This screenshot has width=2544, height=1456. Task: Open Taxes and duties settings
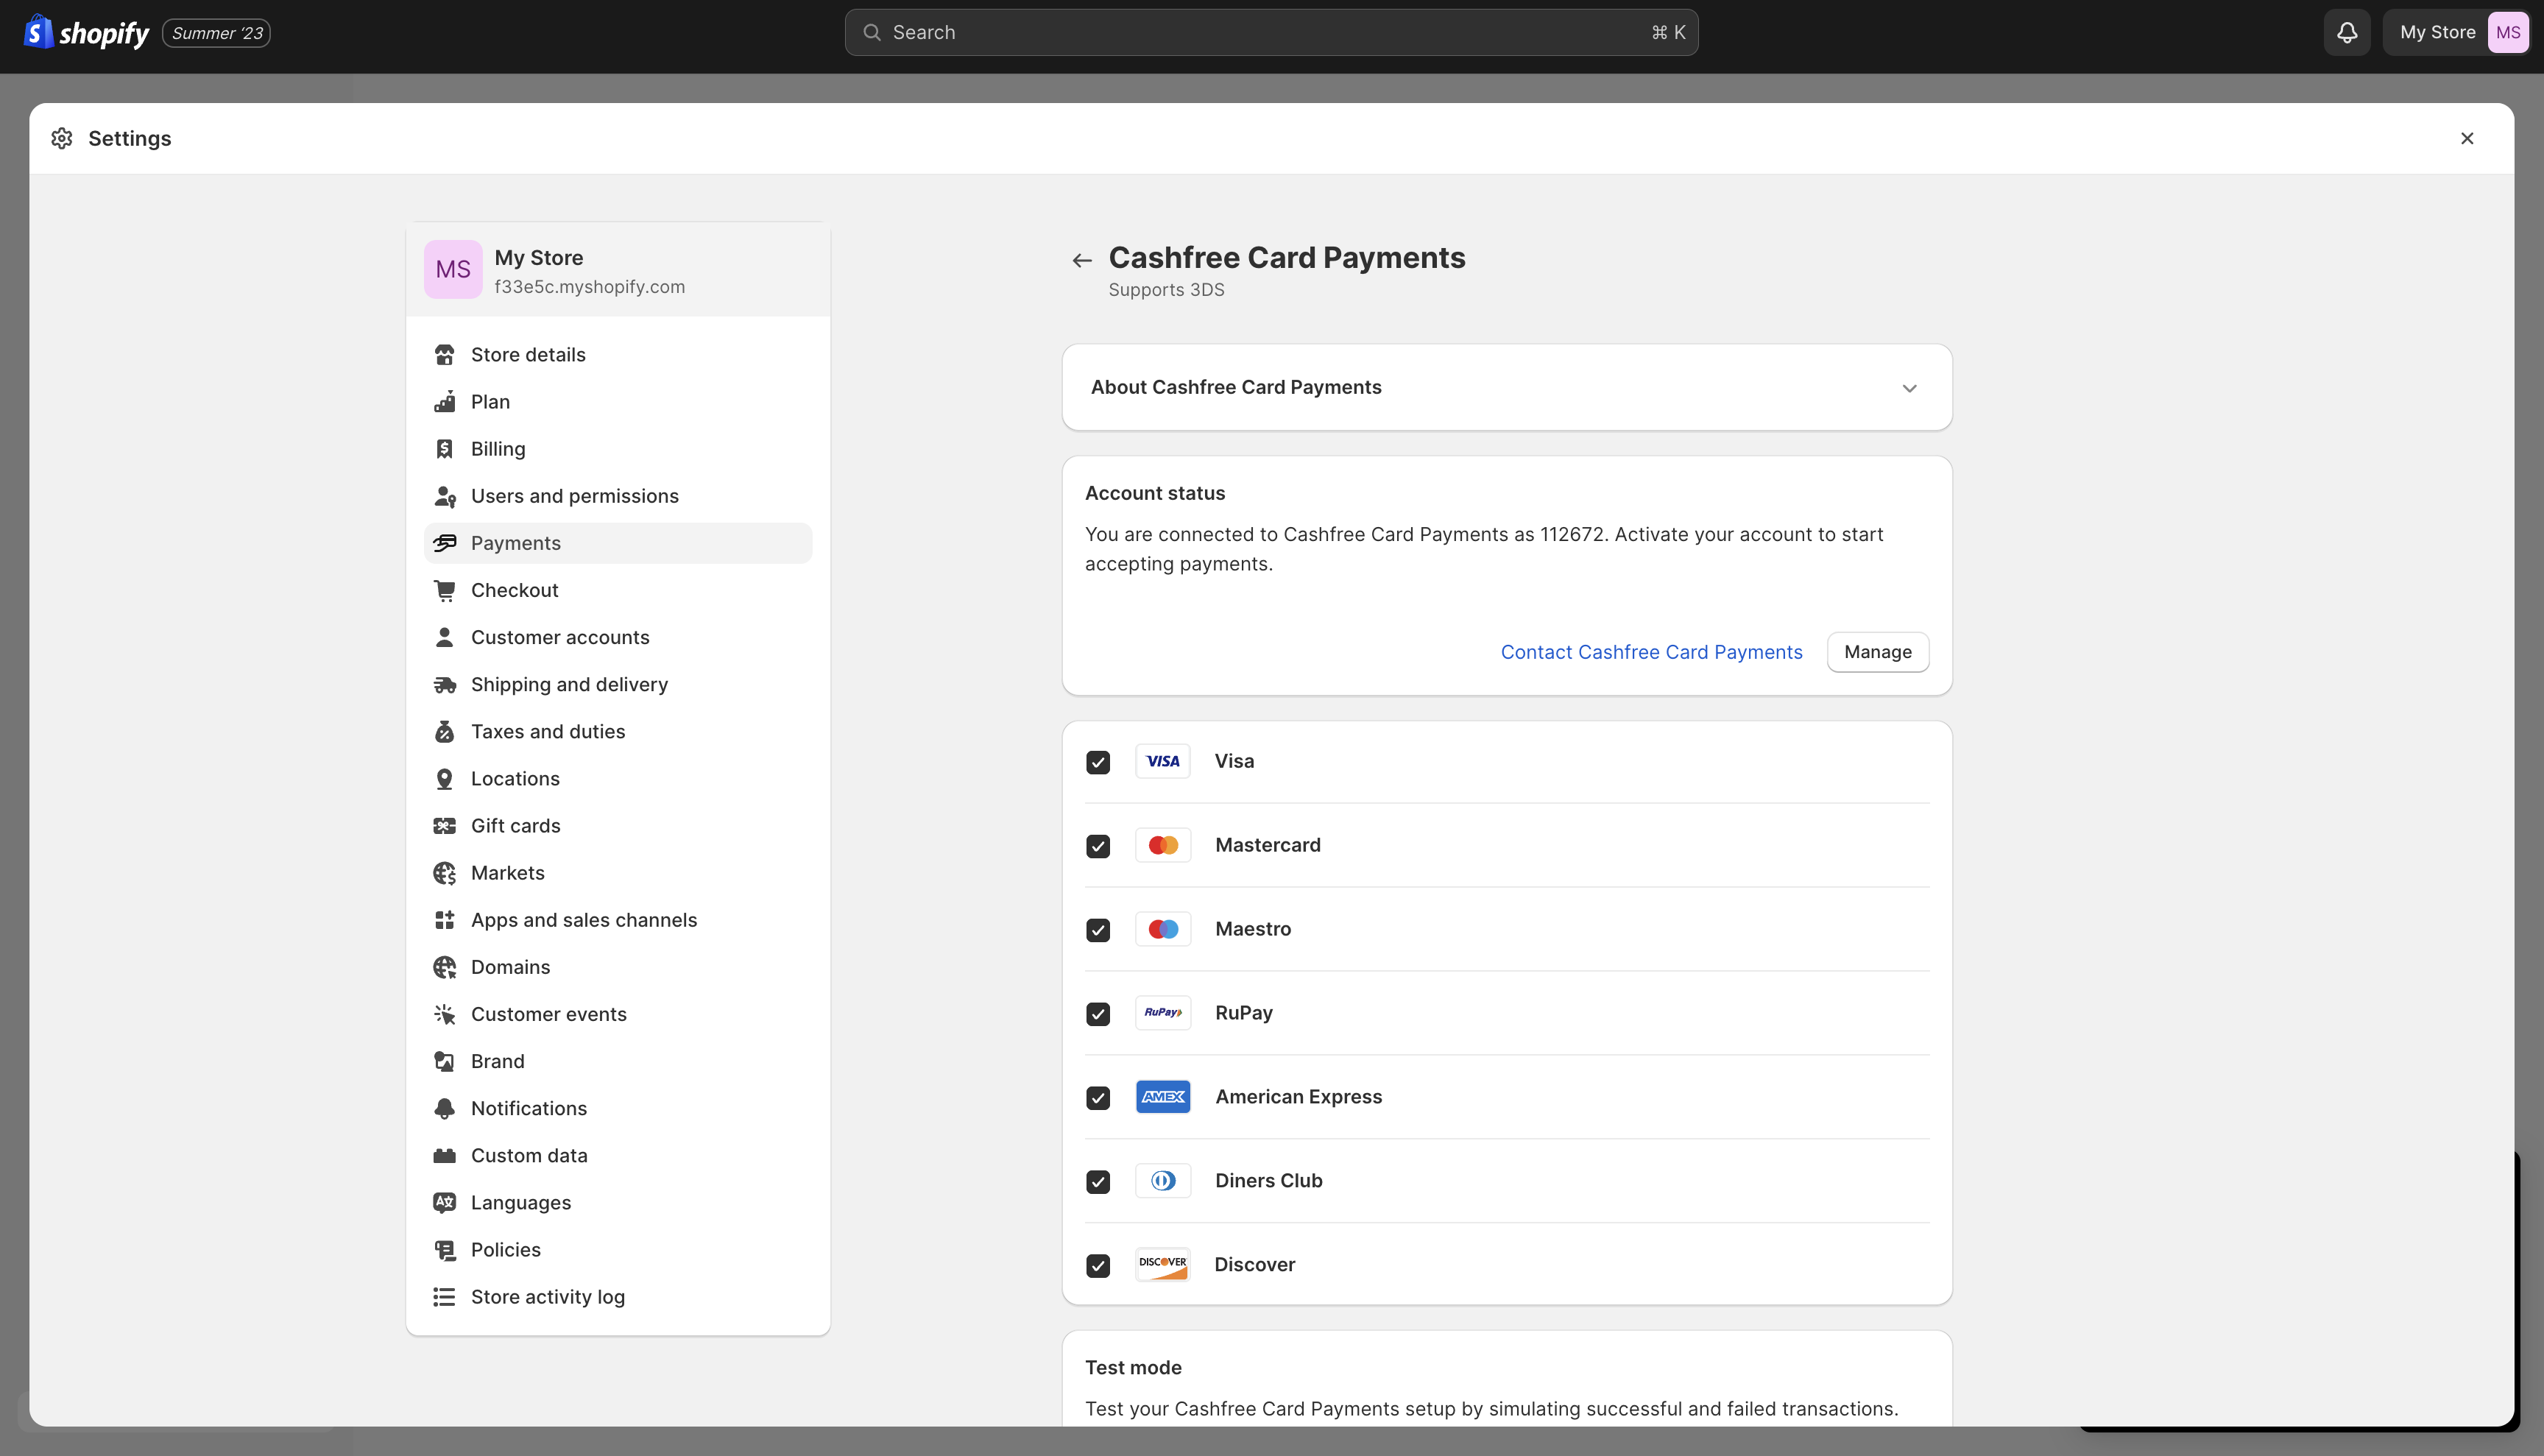pyautogui.click(x=547, y=732)
